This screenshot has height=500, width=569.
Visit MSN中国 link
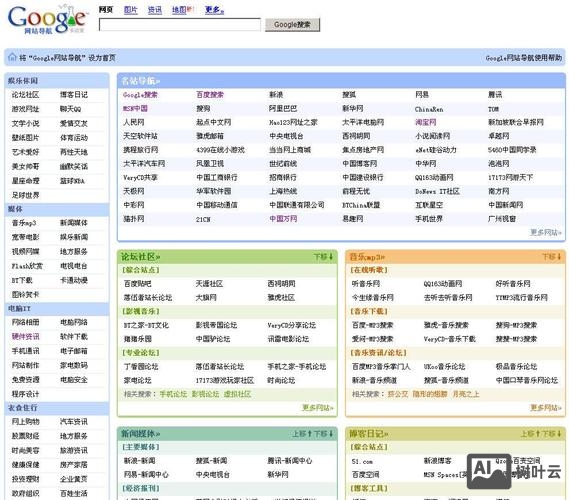135,108
